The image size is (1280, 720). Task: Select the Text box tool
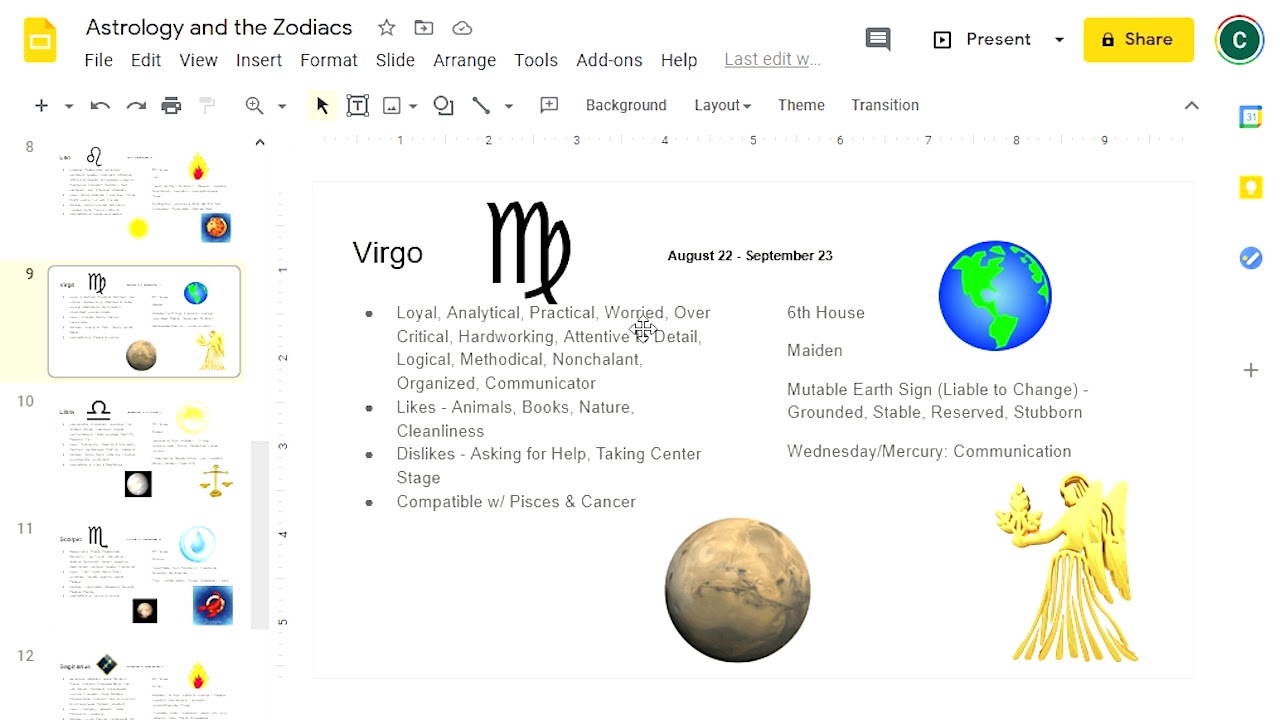[x=357, y=105]
